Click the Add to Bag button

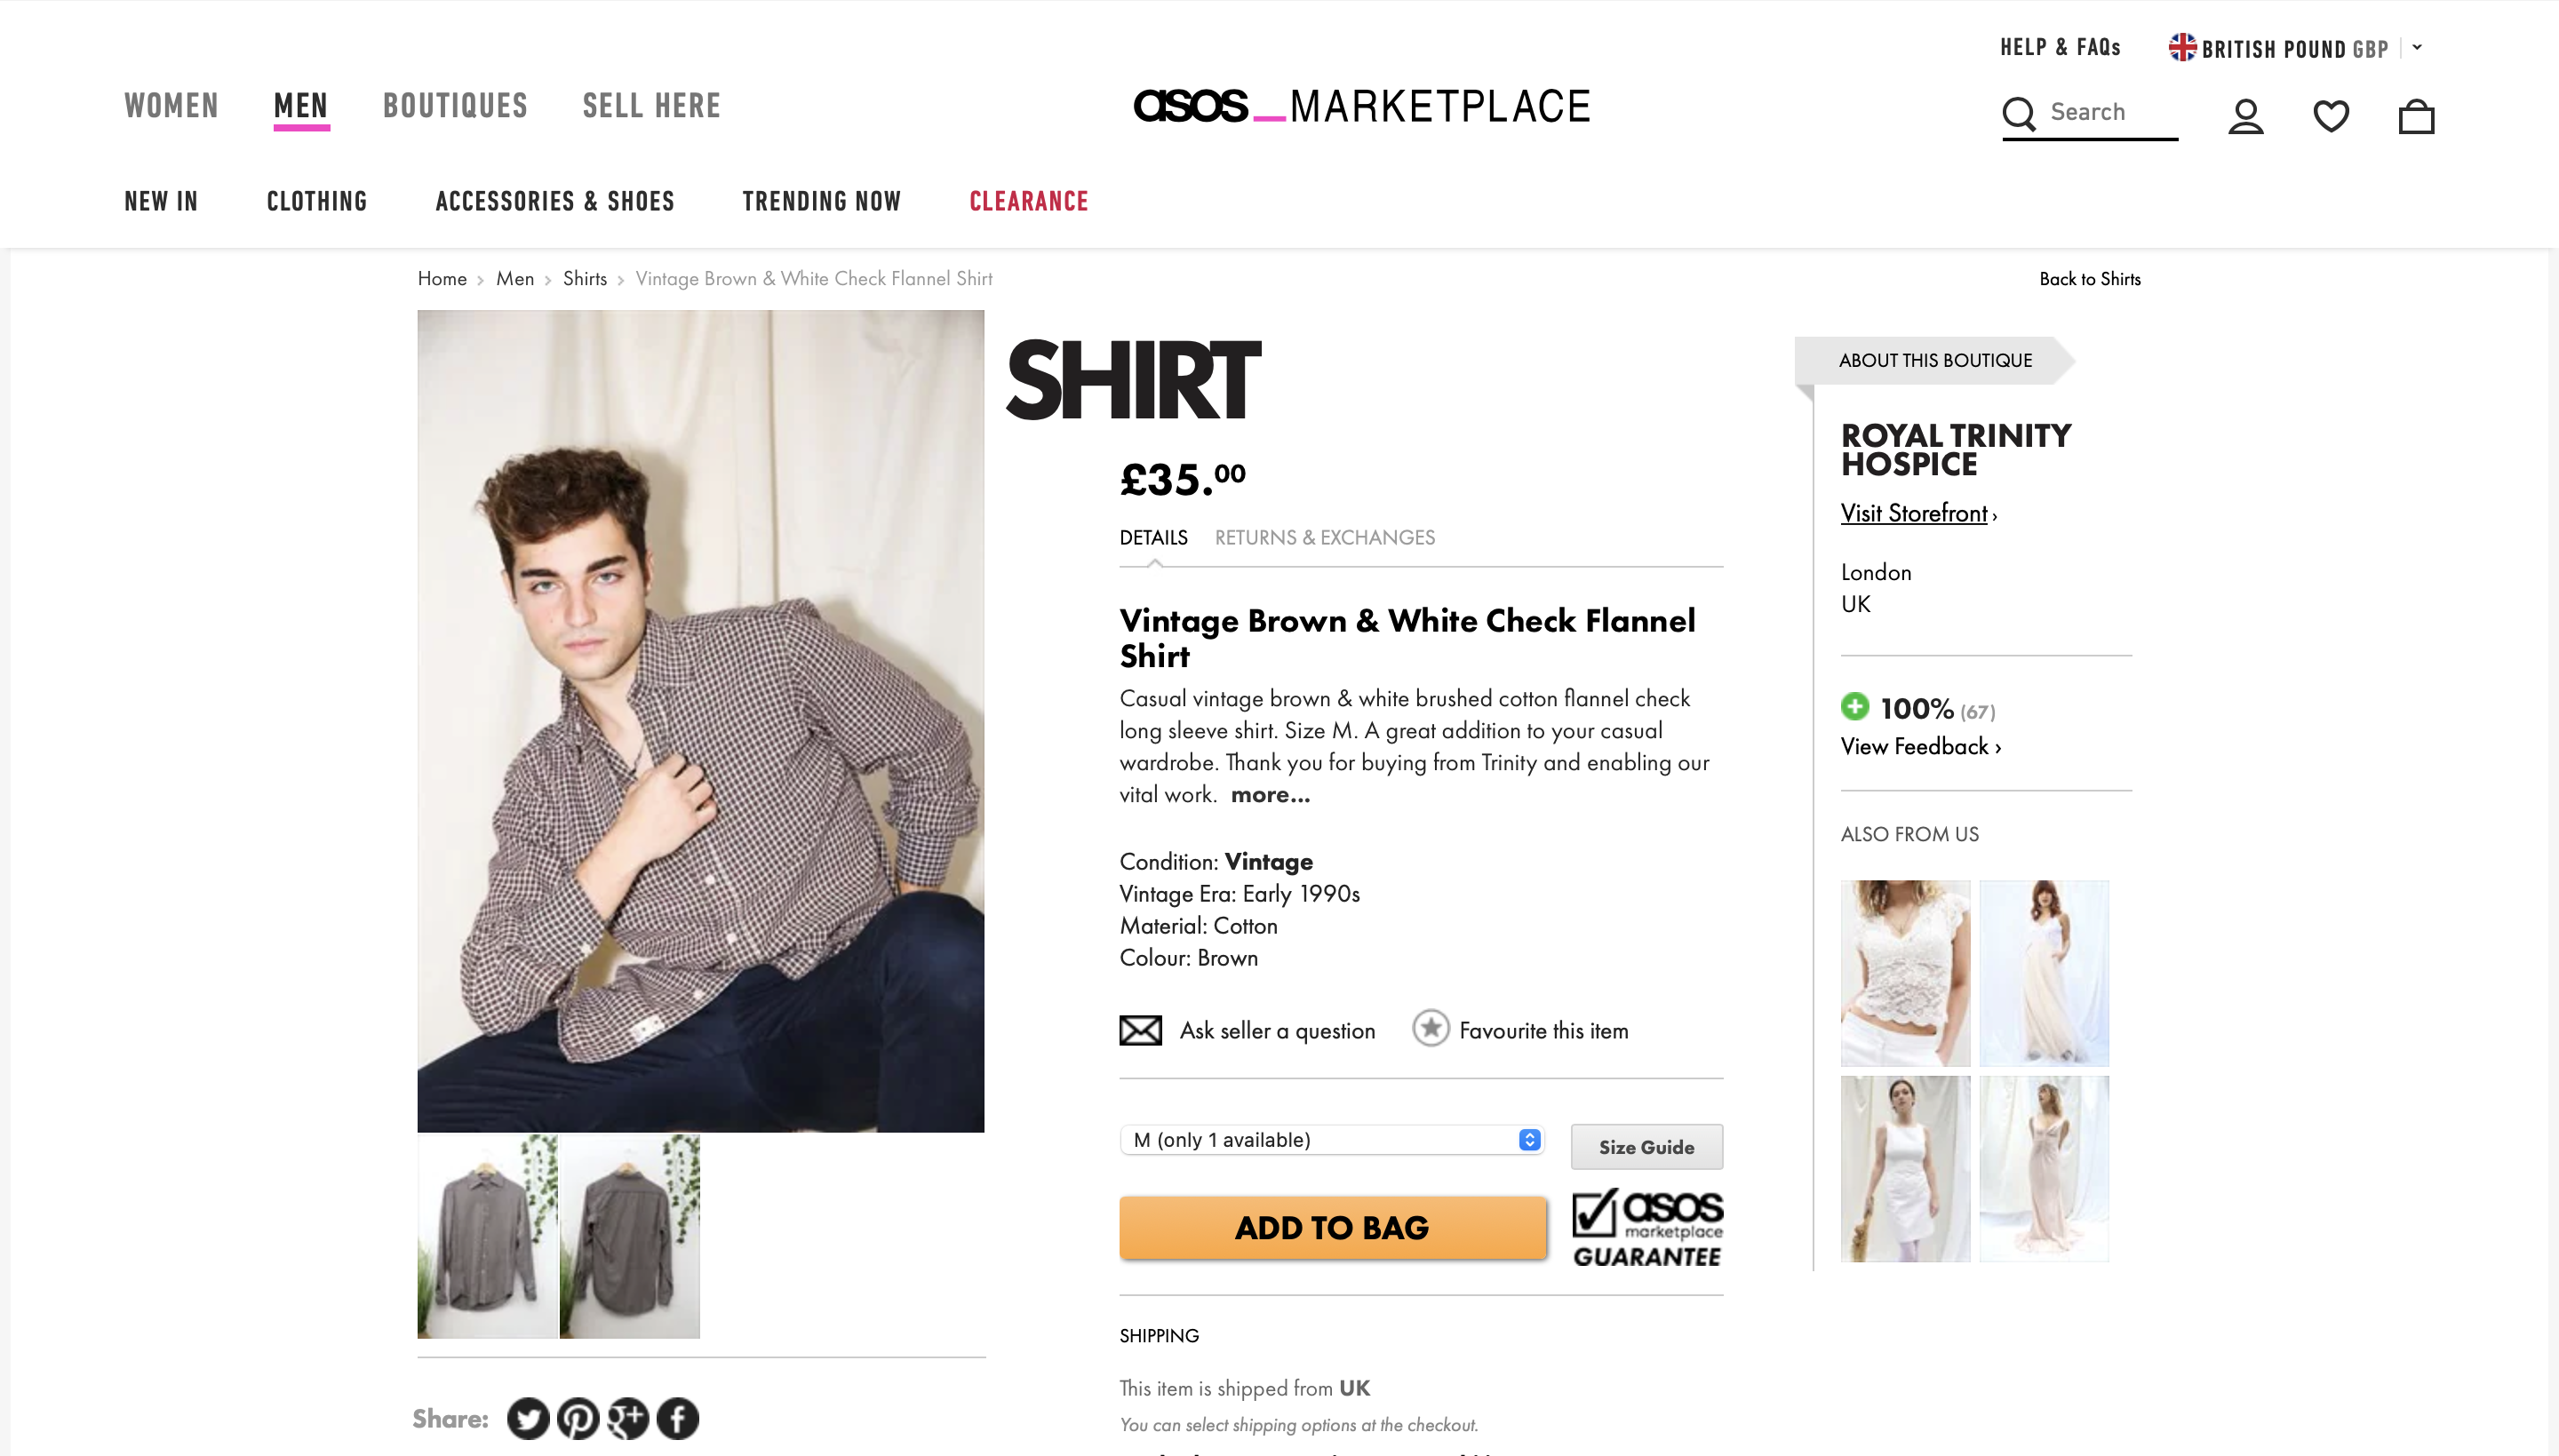tap(1332, 1227)
